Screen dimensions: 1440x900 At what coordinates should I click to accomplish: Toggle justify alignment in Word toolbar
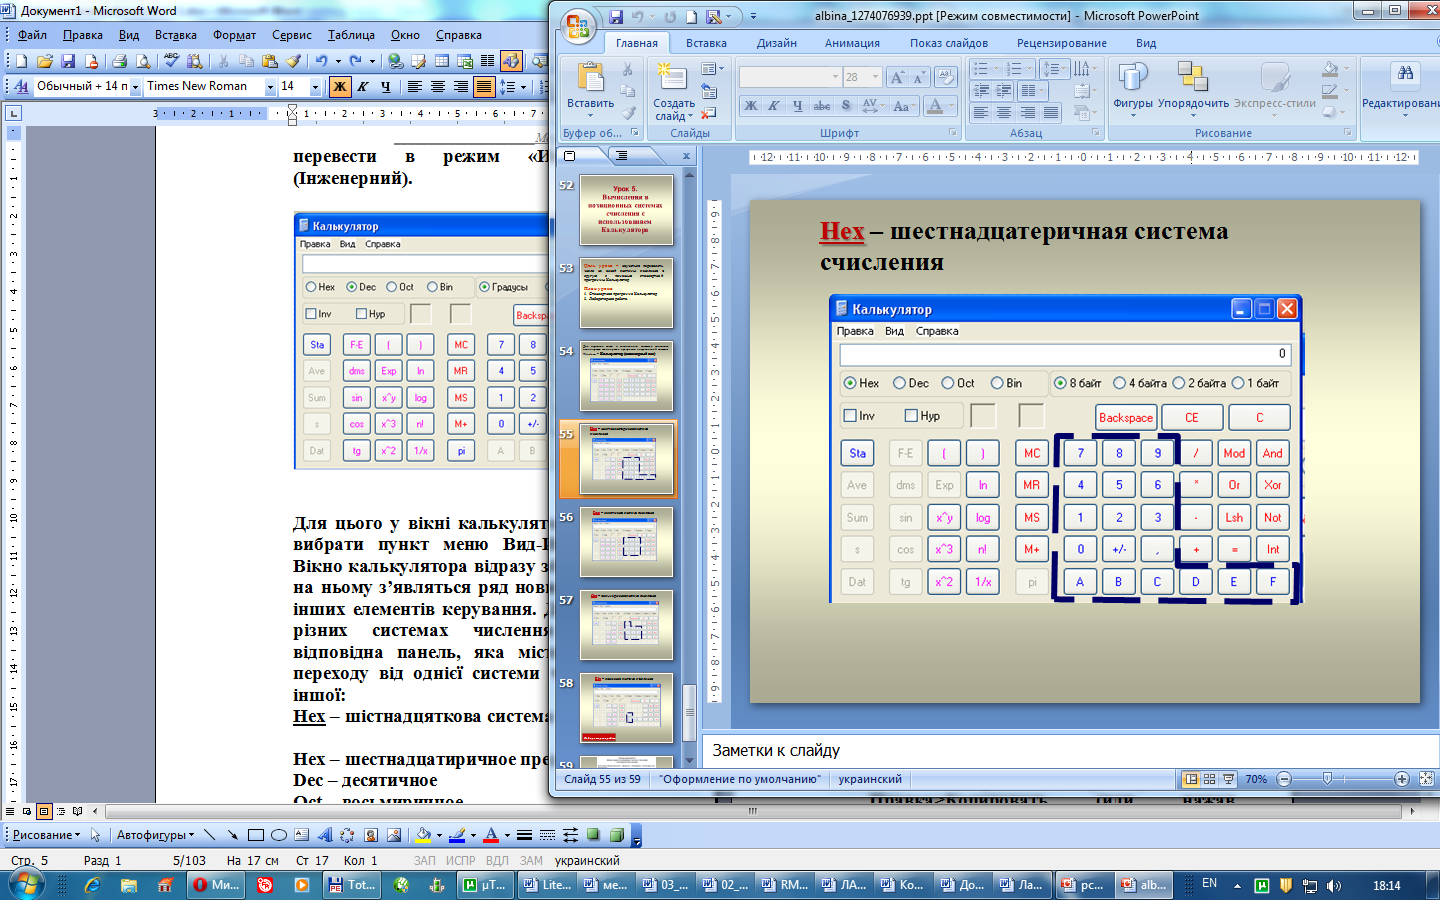tap(484, 87)
